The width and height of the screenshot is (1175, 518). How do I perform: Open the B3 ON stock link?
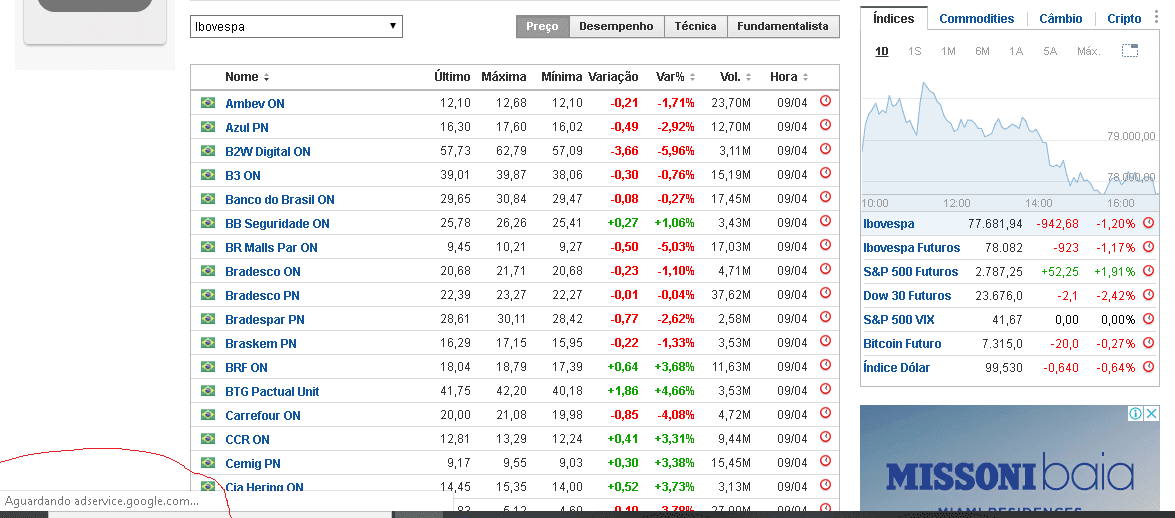[x=243, y=175]
